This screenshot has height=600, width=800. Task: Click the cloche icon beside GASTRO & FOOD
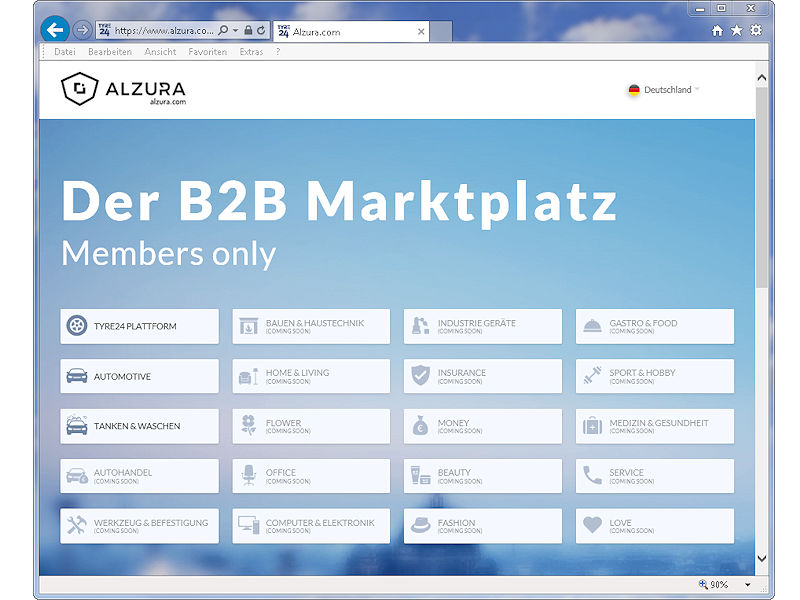point(592,326)
